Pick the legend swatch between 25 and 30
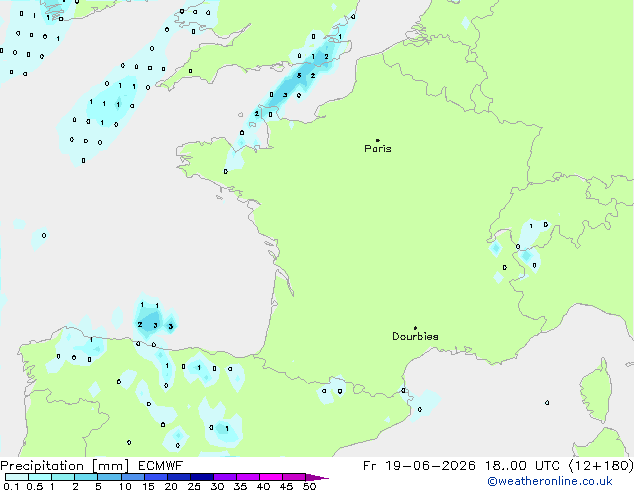 (x=202, y=477)
